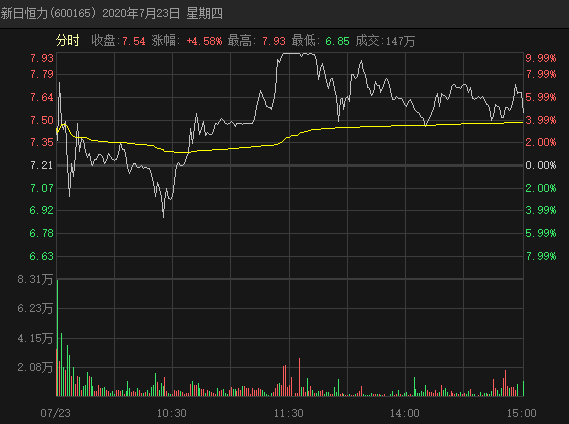569x424 pixels.
Task: Click the 7.21 baseline price label
Action: click(42, 166)
